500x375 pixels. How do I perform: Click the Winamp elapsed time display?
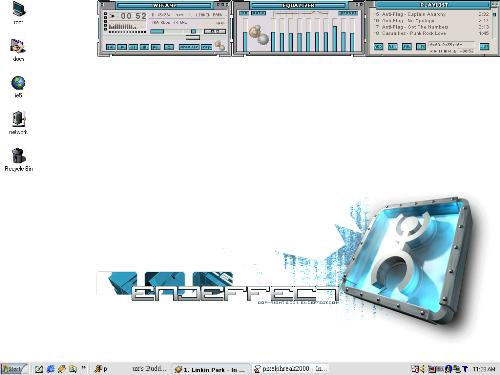tap(133, 16)
